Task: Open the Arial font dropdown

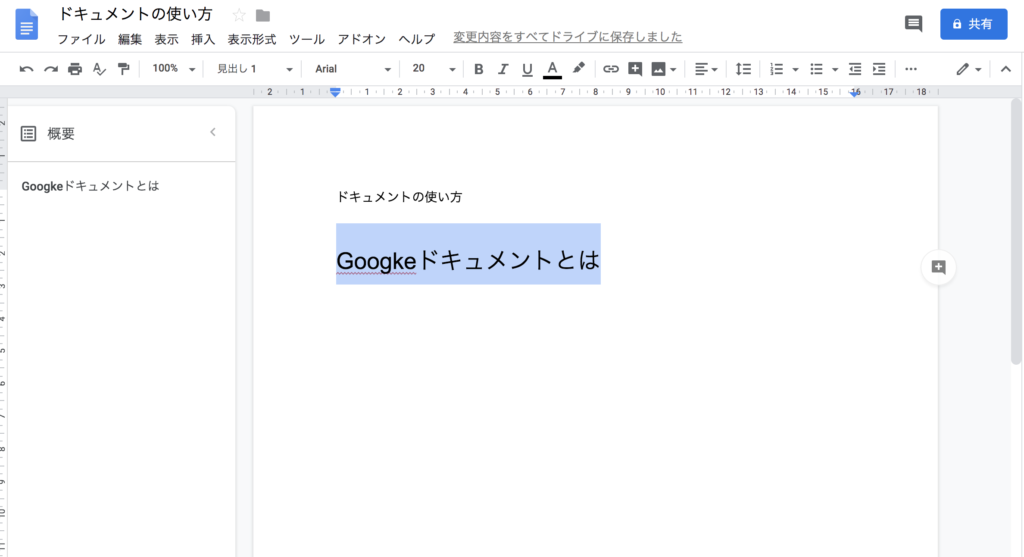Action: click(353, 69)
